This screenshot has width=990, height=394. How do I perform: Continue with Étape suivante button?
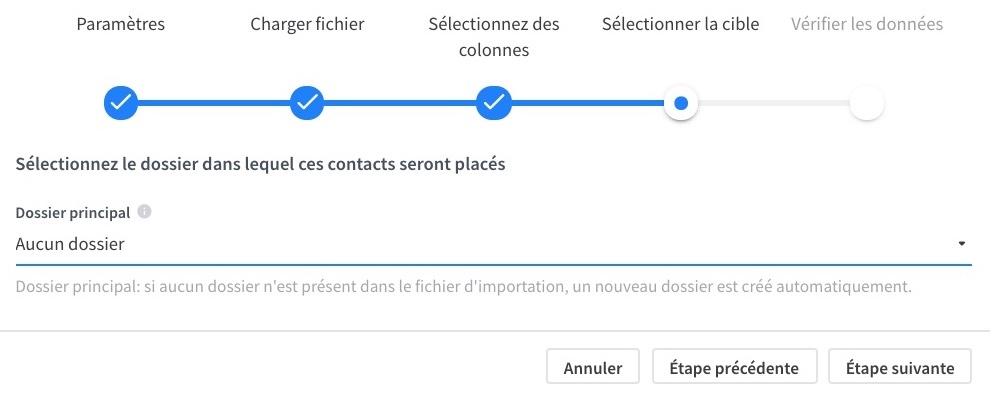tap(900, 367)
